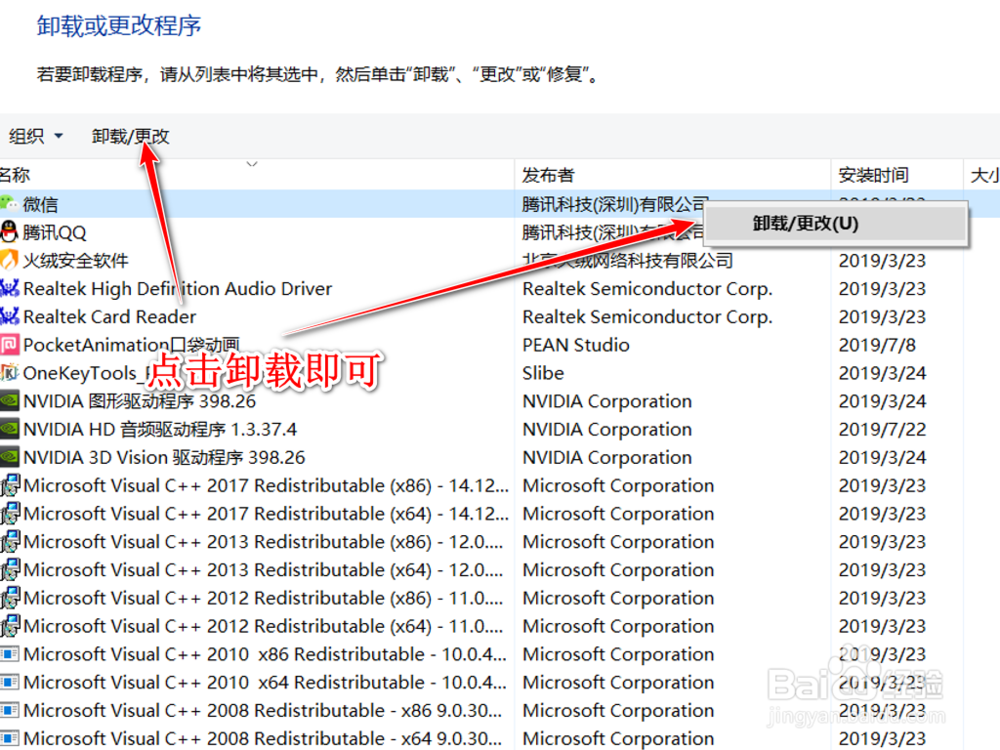Select the Realtek Card Reader entry

pyautogui.click(x=110, y=316)
